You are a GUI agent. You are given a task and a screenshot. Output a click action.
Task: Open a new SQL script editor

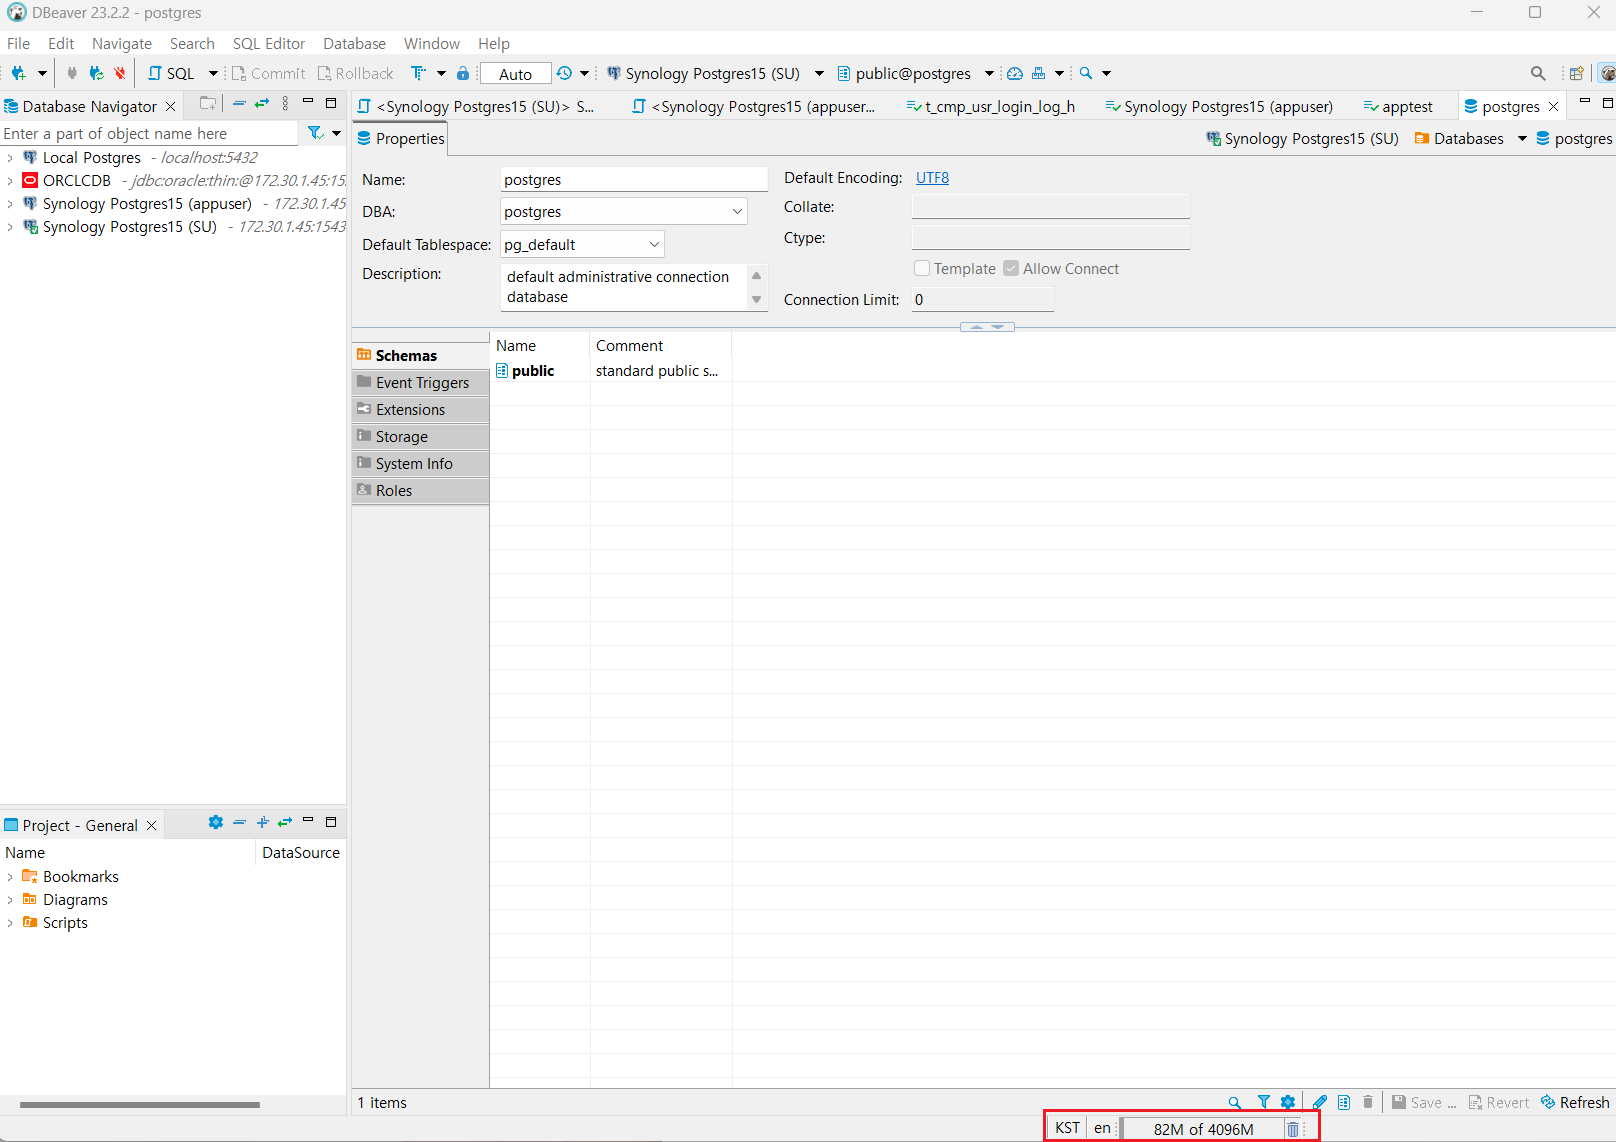pos(171,73)
